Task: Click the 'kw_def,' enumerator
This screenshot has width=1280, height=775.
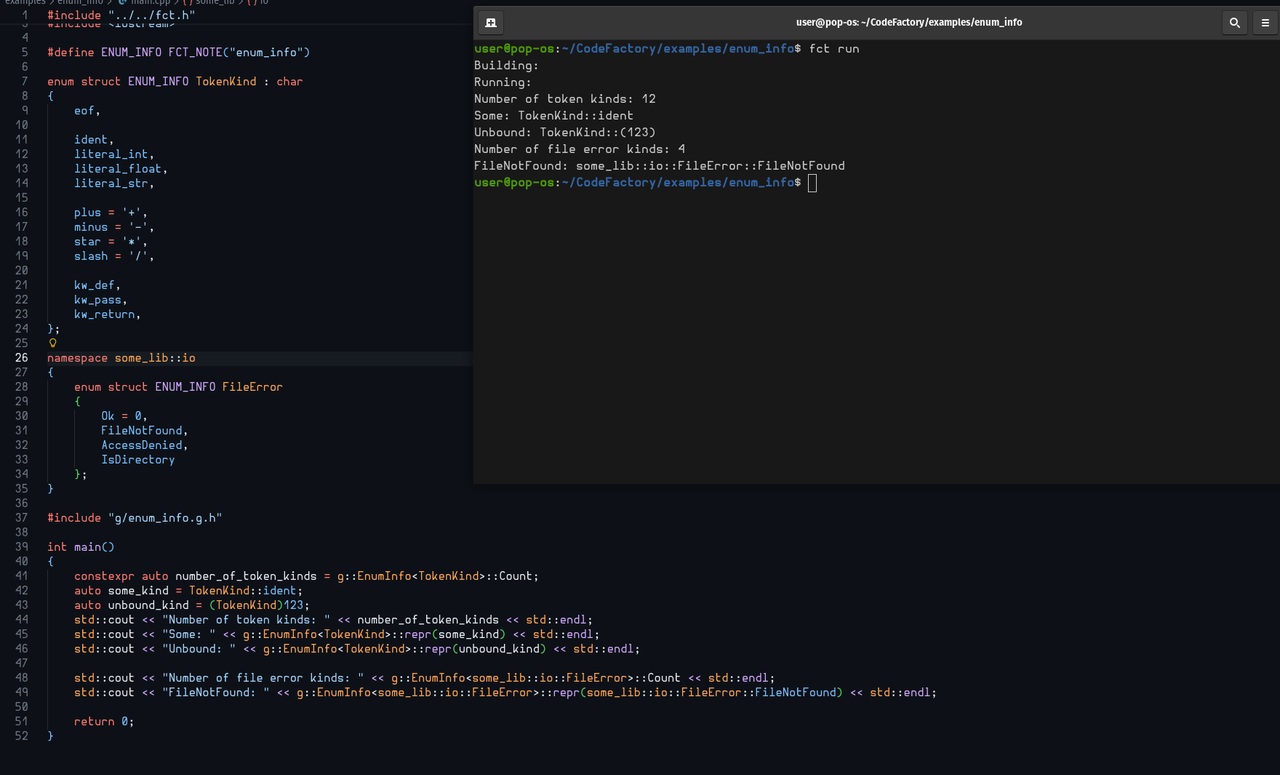Action: pos(97,285)
